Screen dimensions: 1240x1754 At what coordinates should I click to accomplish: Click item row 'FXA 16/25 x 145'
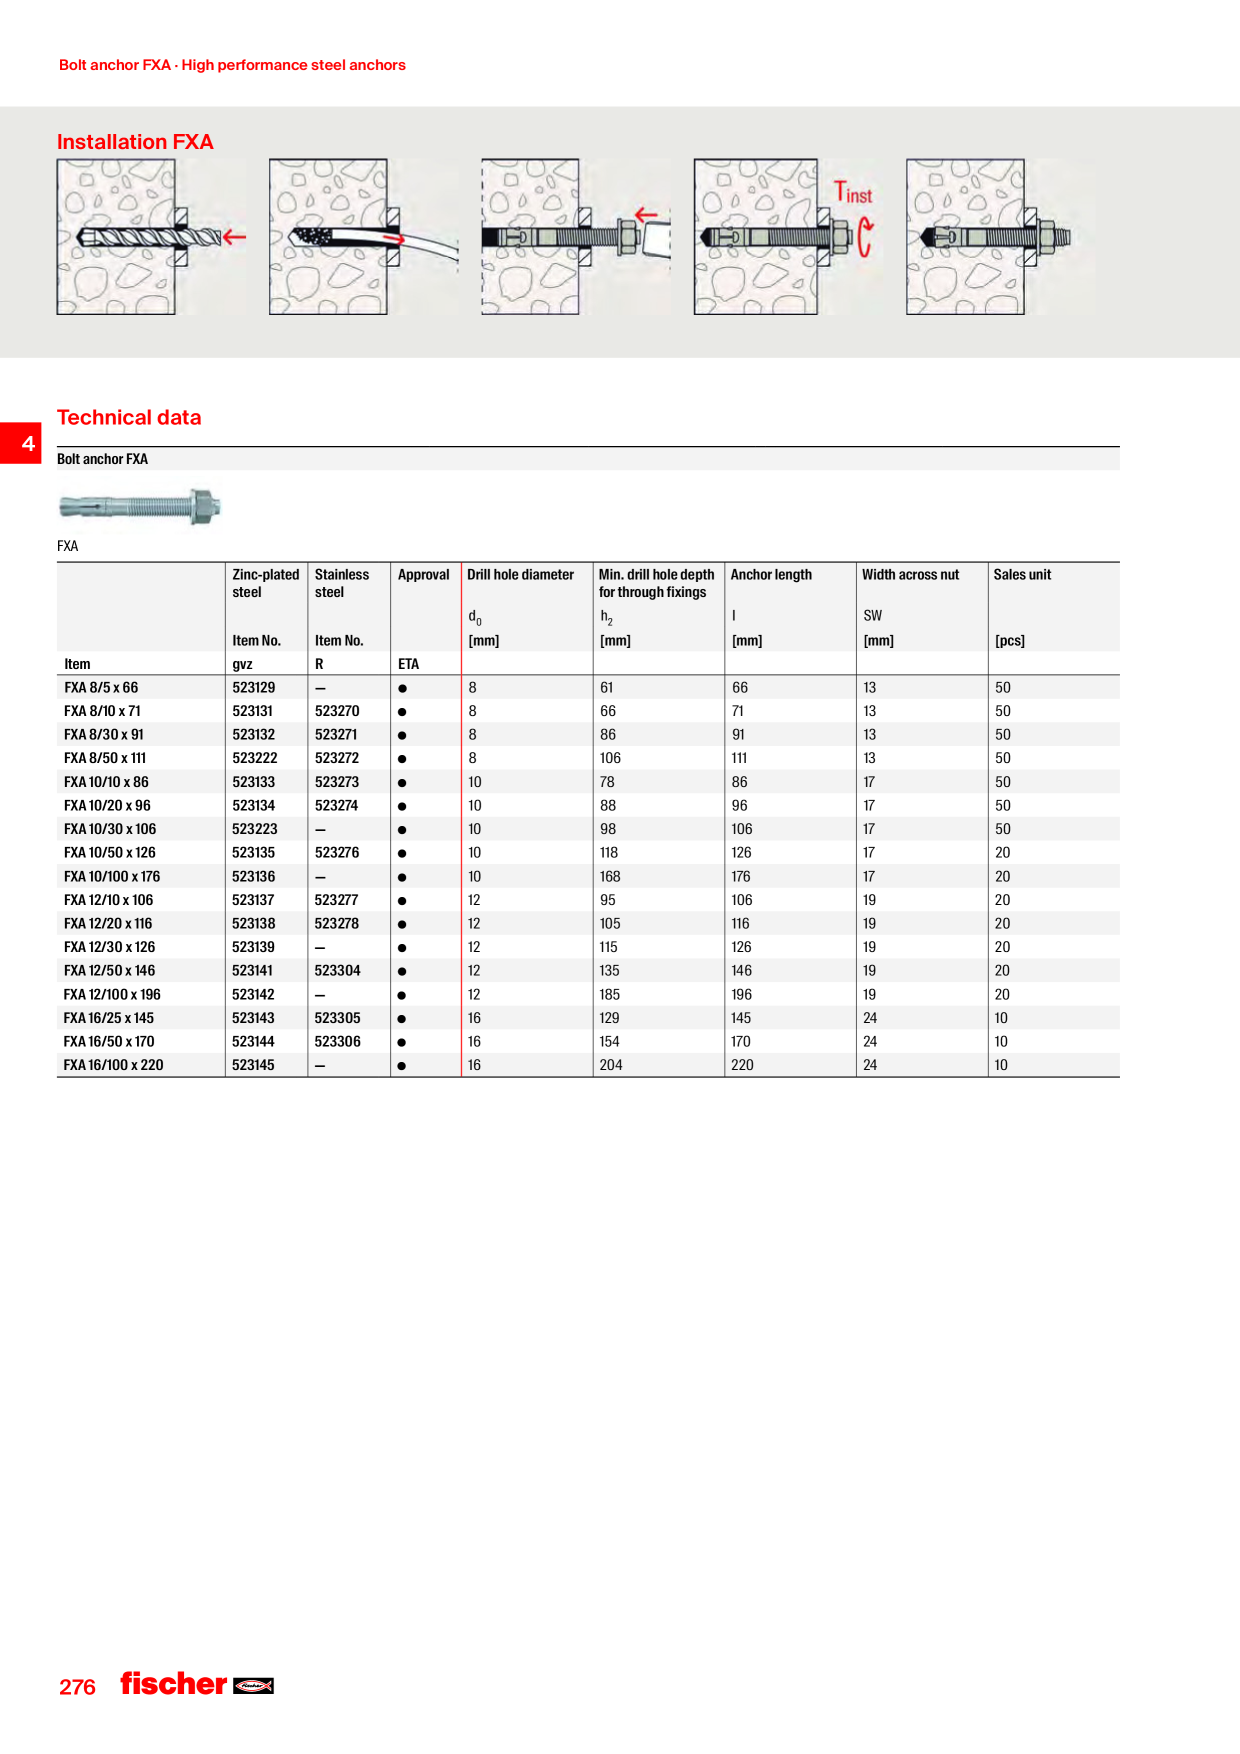pyautogui.click(x=588, y=1018)
